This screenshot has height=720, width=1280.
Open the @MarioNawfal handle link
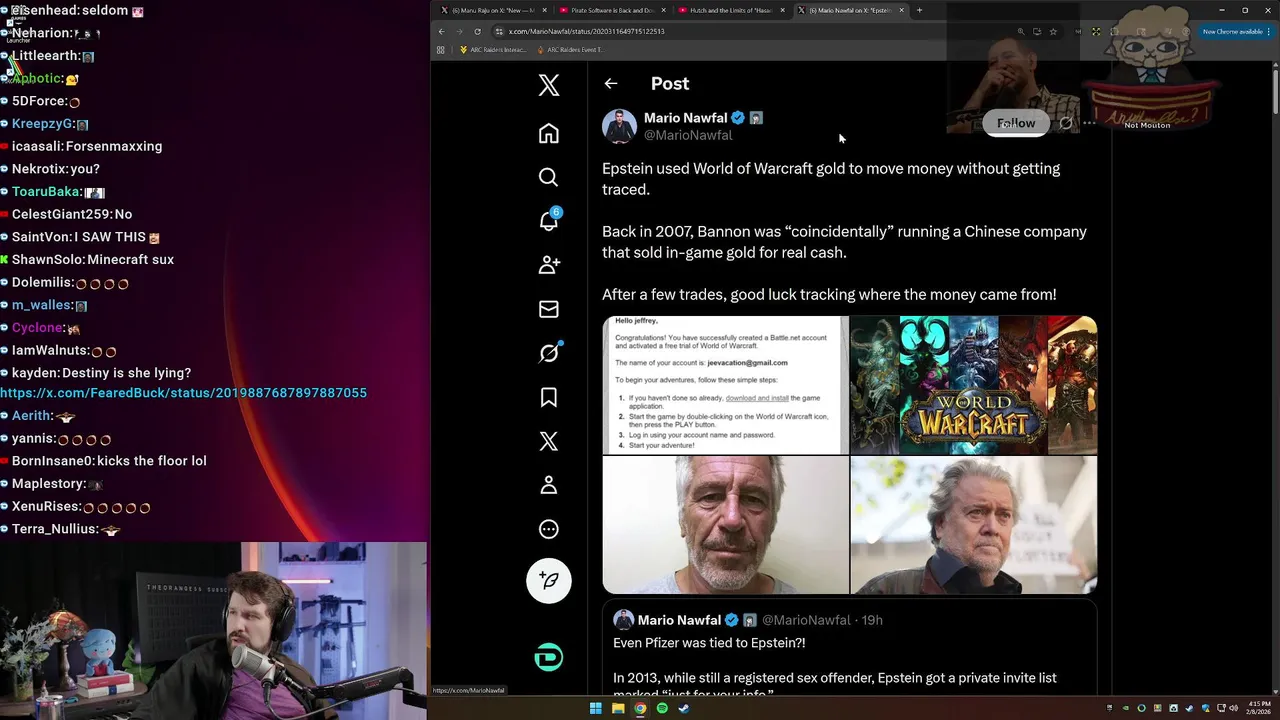(x=688, y=135)
